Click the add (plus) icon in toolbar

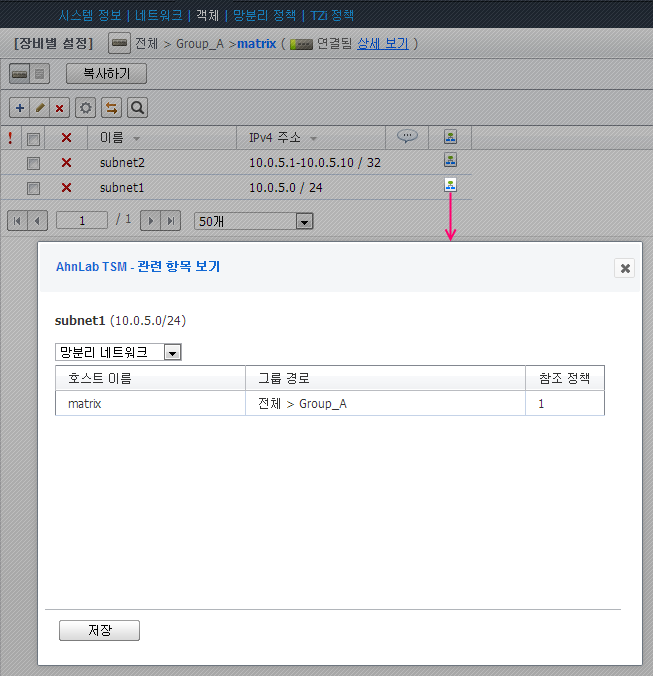(x=19, y=107)
